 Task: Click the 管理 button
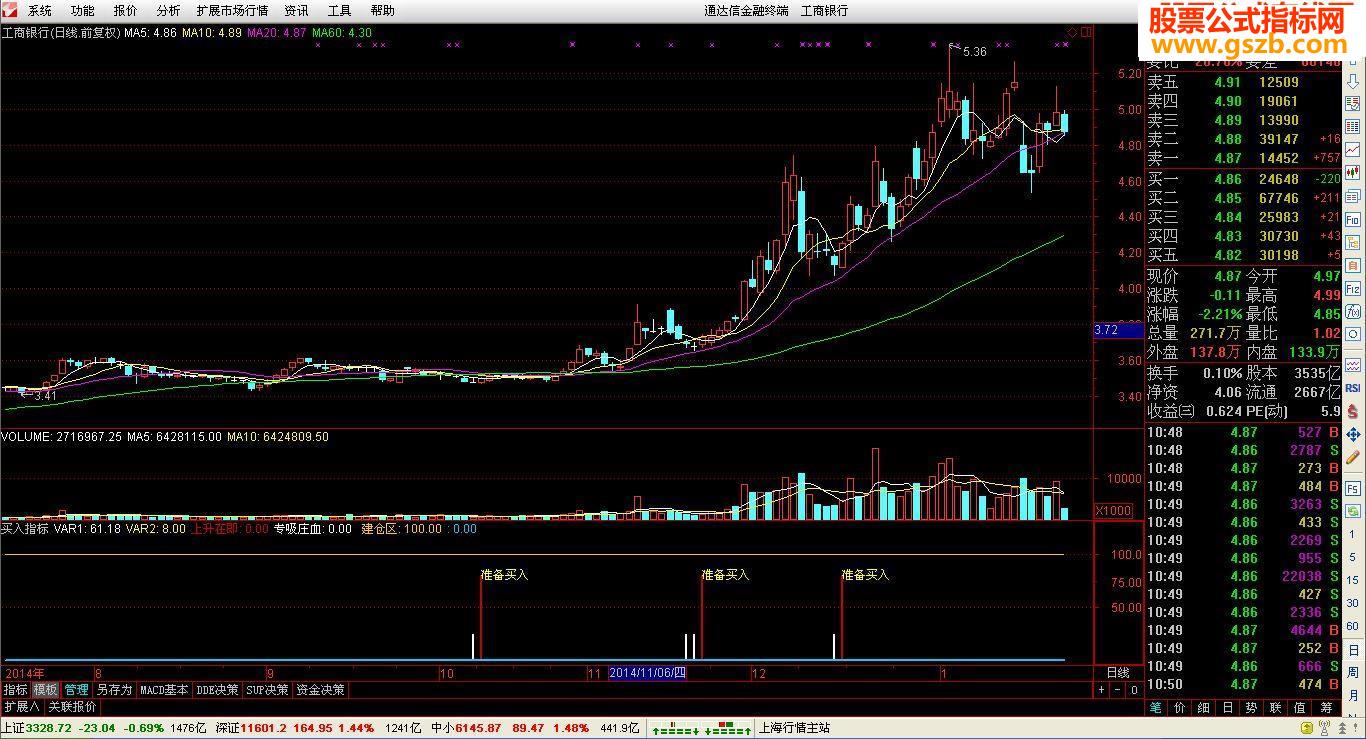tap(76, 690)
